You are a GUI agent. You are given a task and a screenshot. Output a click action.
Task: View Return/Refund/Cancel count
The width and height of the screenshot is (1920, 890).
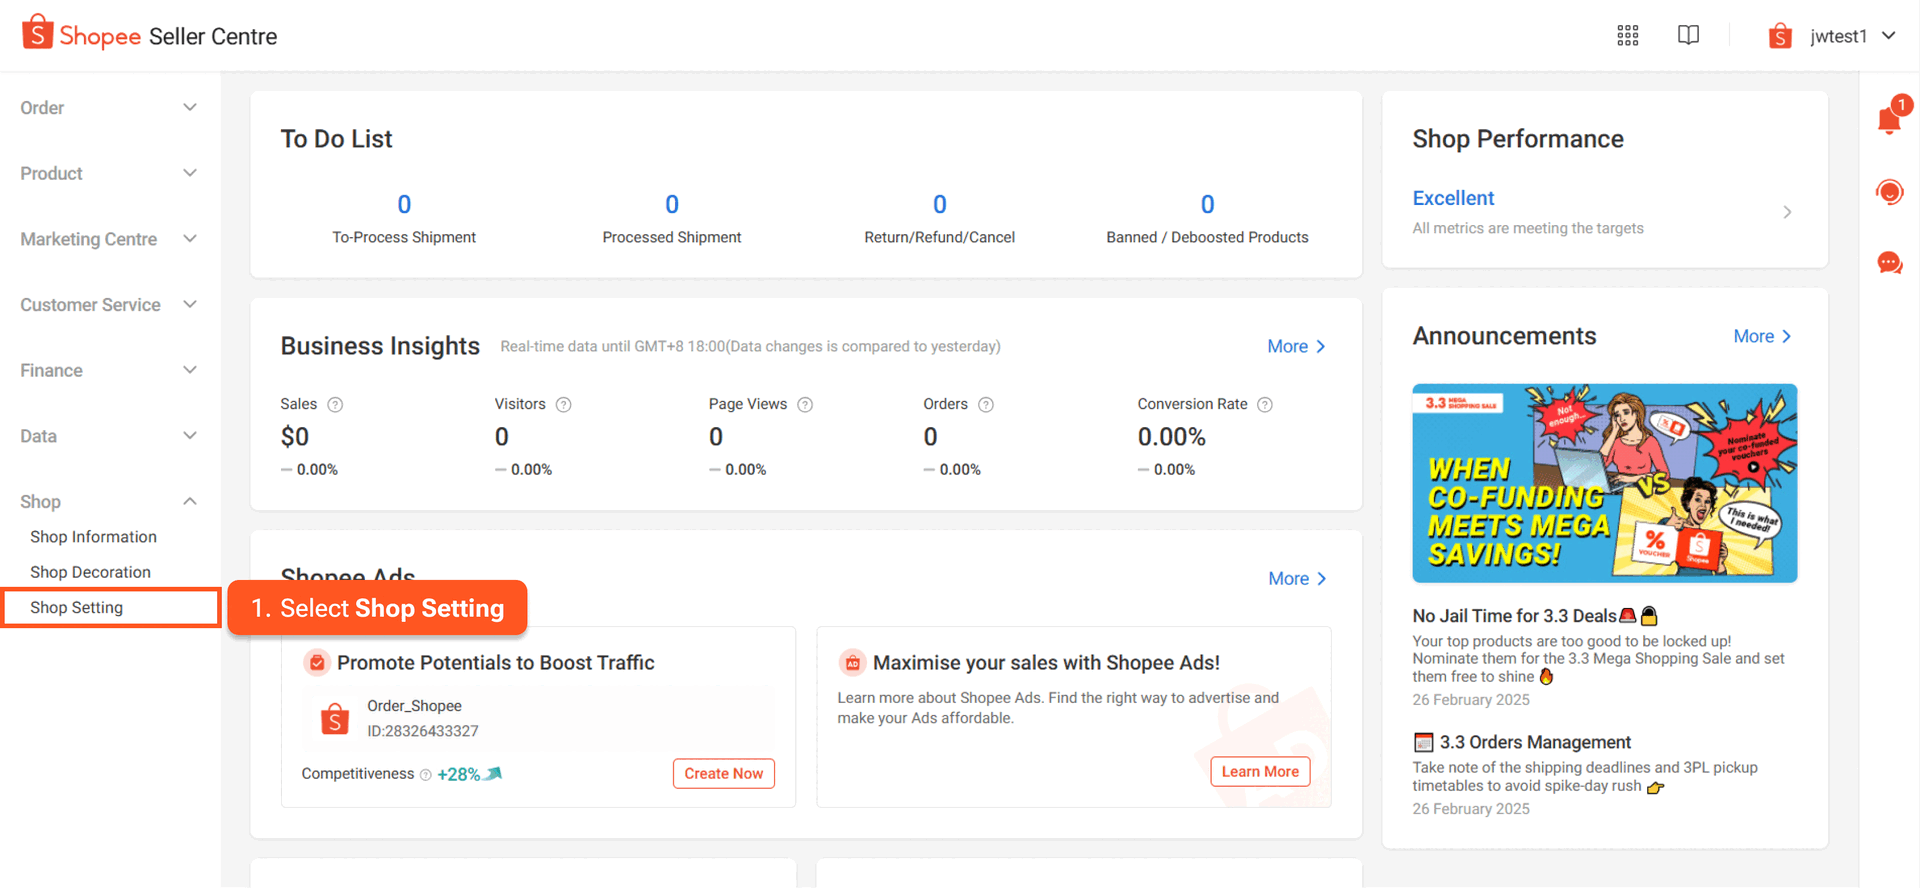point(940,205)
